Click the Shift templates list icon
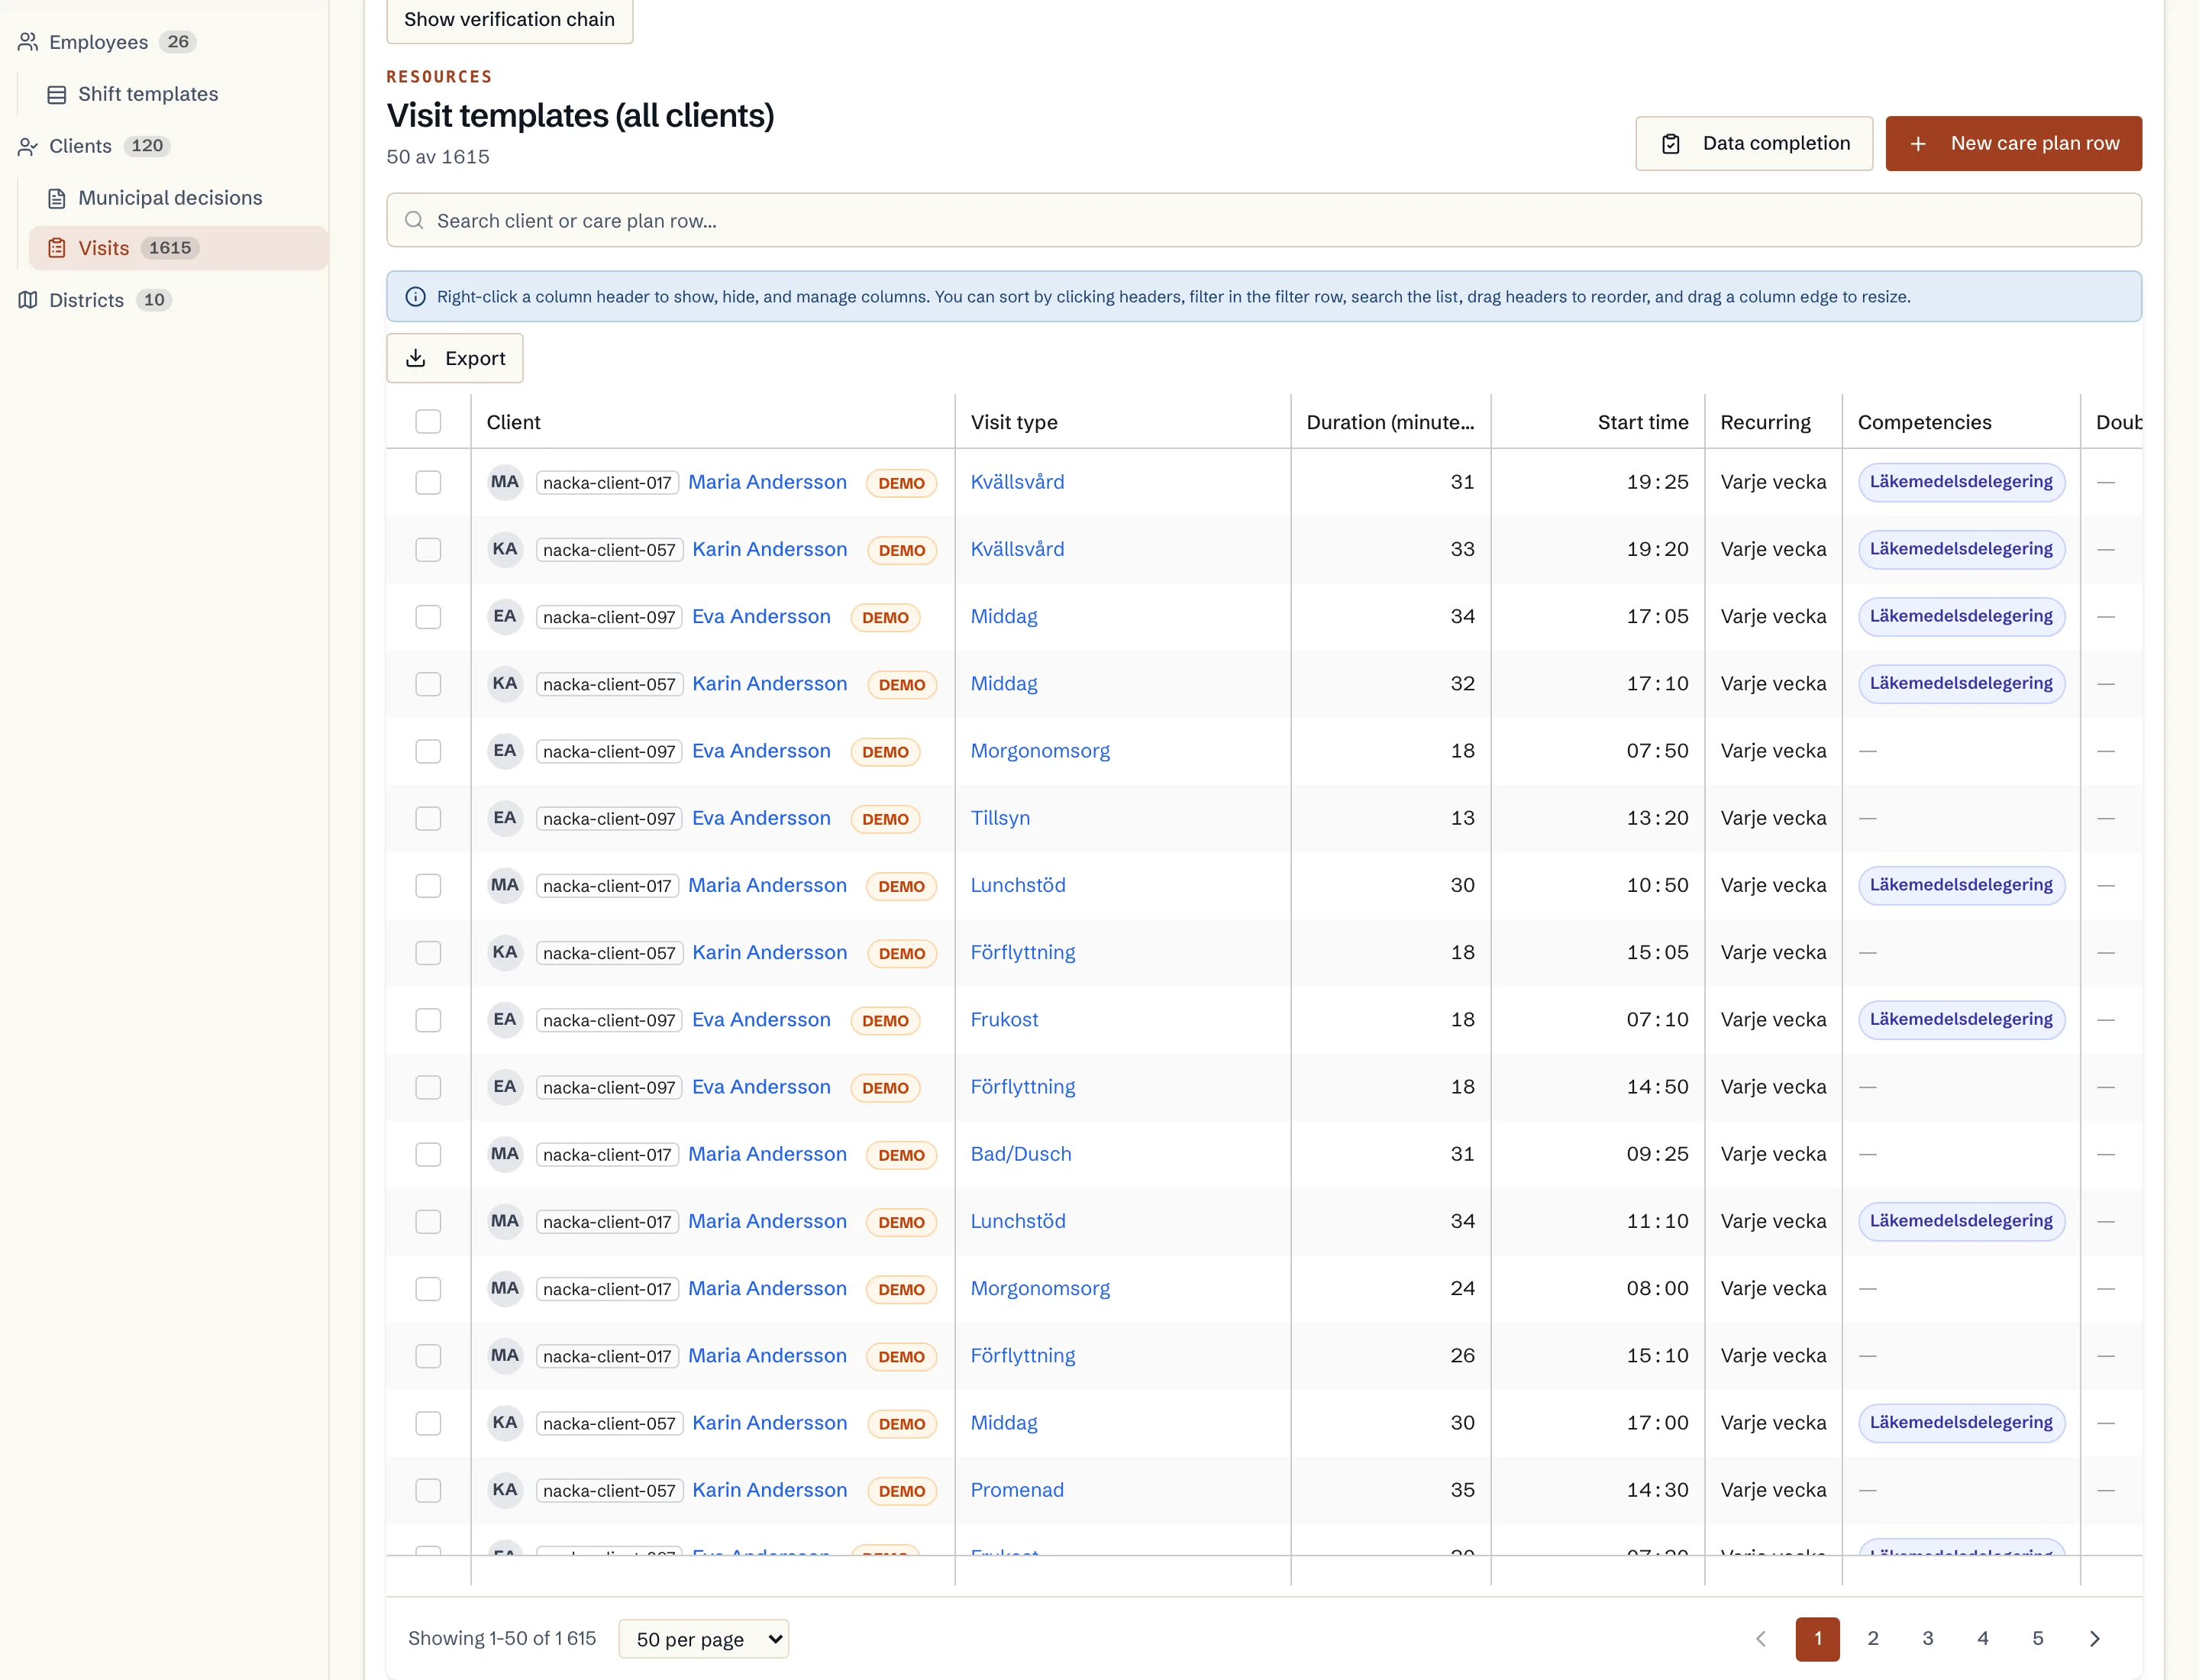The image size is (2199, 1680). [x=57, y=94]
